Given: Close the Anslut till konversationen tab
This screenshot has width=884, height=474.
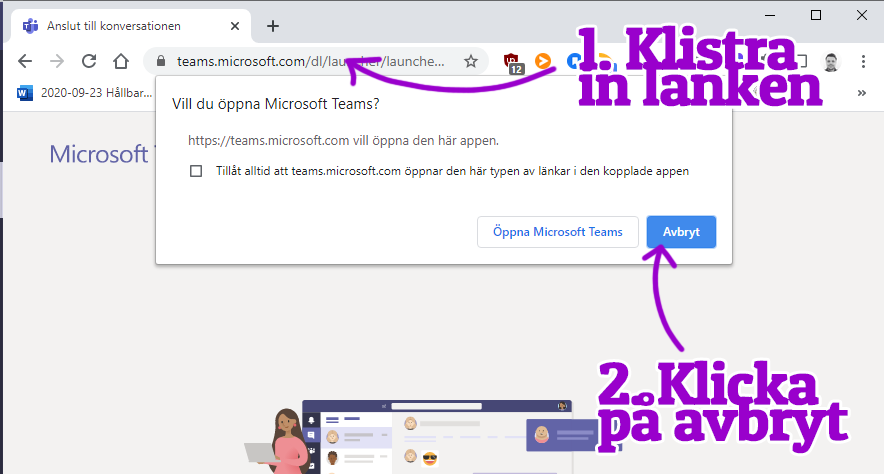Looking at the screenshot, I should 235,26.
